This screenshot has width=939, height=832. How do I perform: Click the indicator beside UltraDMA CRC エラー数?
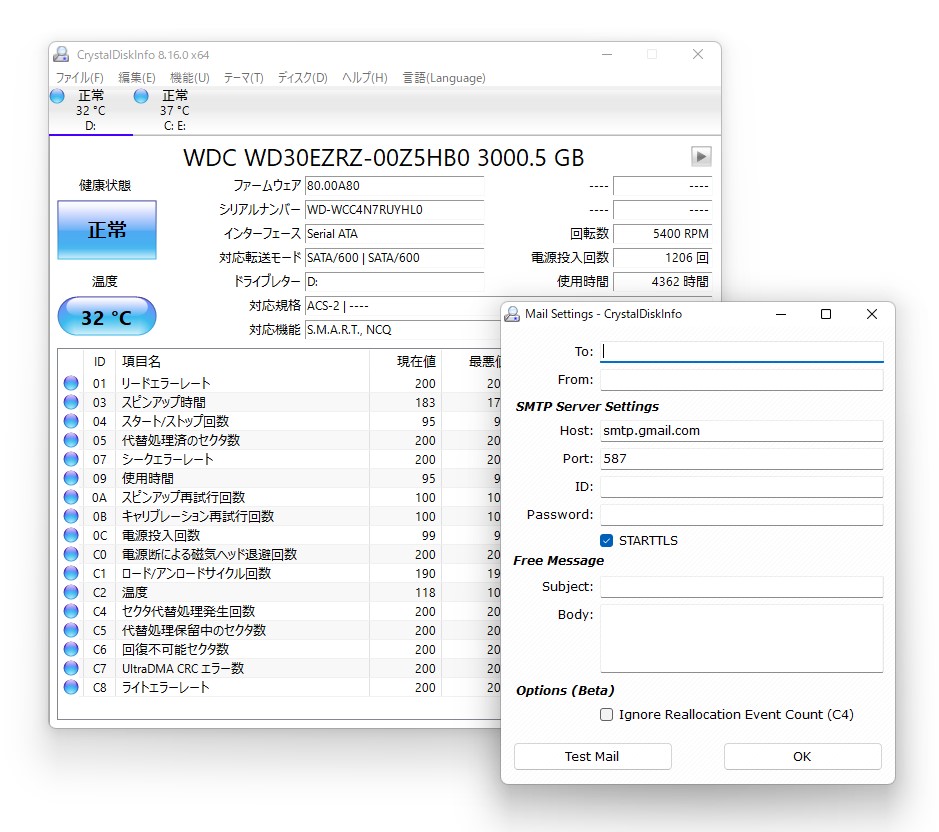69,668
